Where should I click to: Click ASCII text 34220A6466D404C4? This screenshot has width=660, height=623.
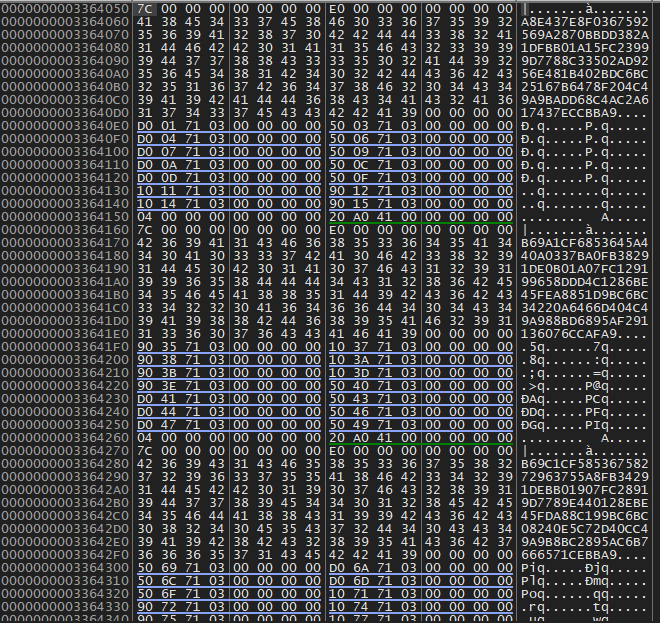point(585,308)
